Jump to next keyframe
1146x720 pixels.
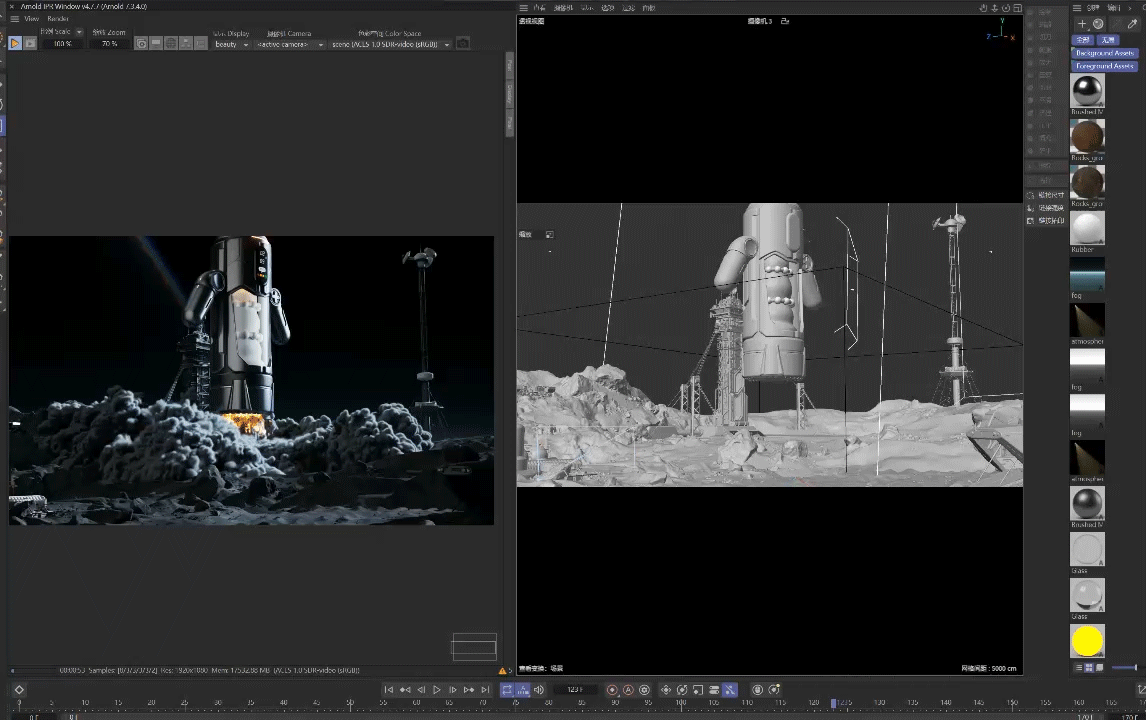(x=469, y=690)
